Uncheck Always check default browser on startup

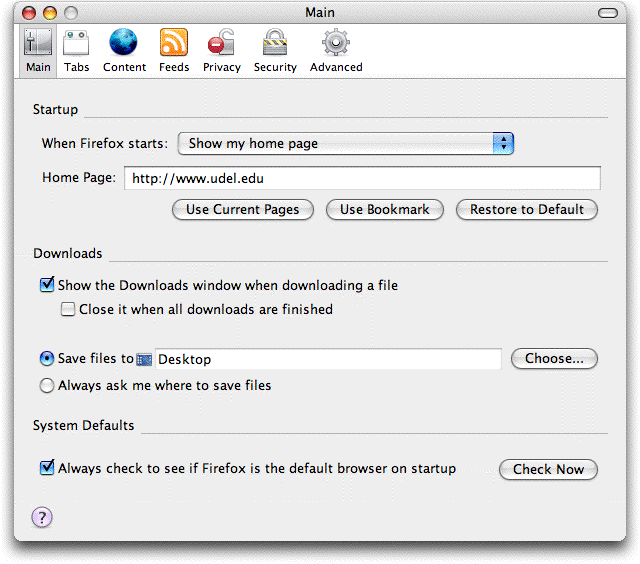(47, 468)
